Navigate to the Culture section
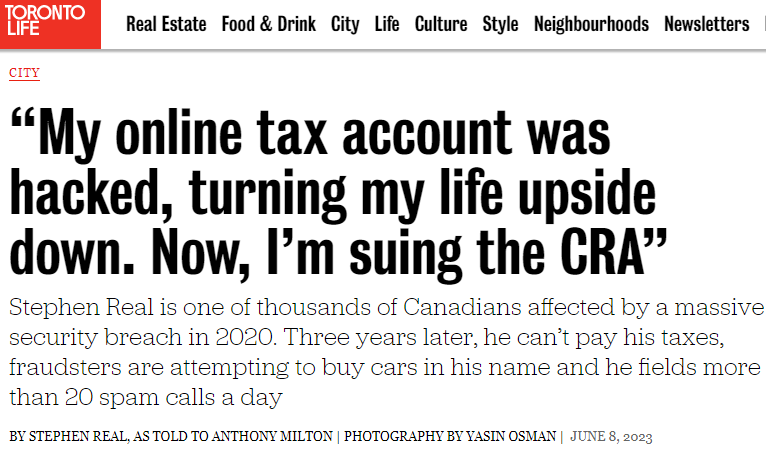The width and height of the screenshot is (766, 449). pyautogui.click(x=441, y=24)
